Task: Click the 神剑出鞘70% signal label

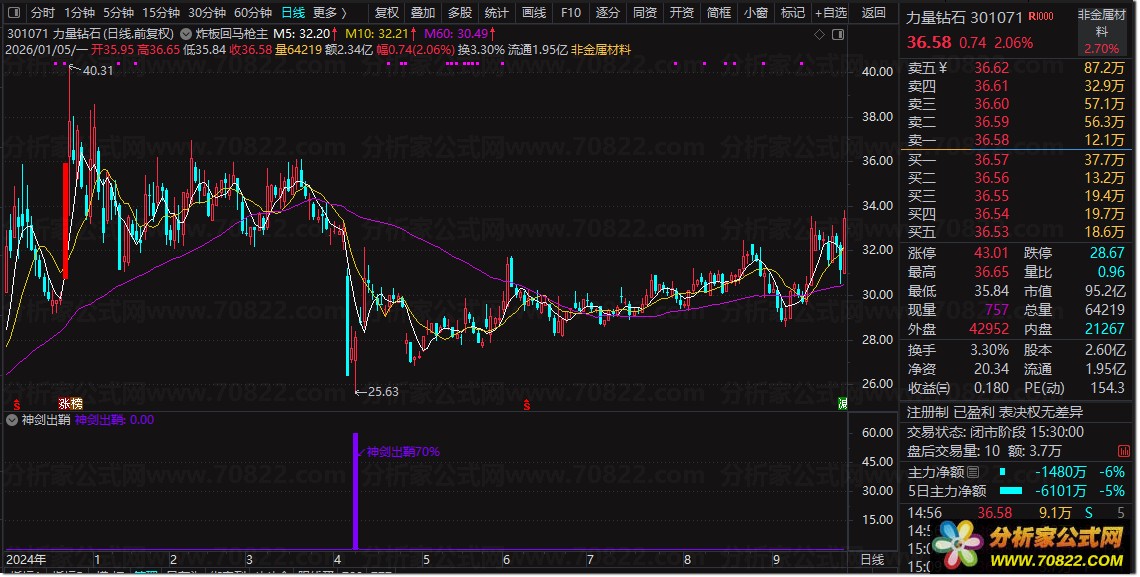Action: [403, 452]
